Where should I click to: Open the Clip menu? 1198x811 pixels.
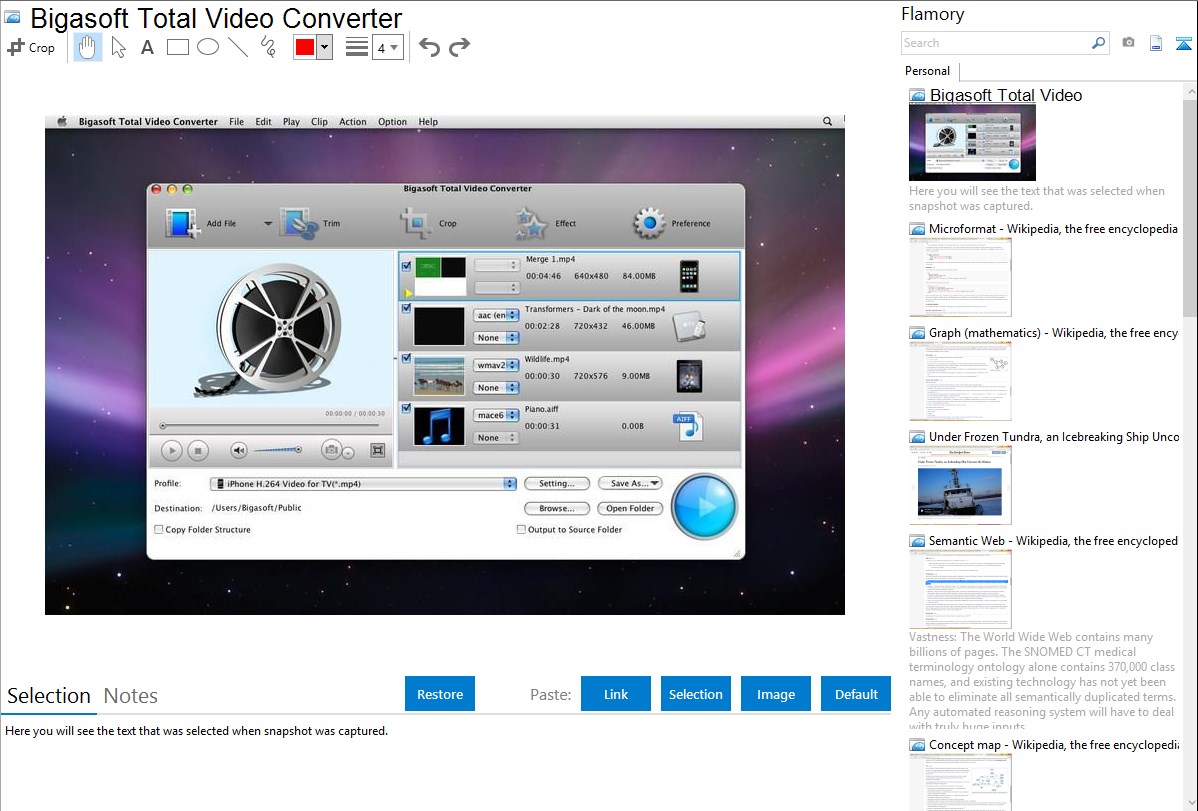pos(319,122)
